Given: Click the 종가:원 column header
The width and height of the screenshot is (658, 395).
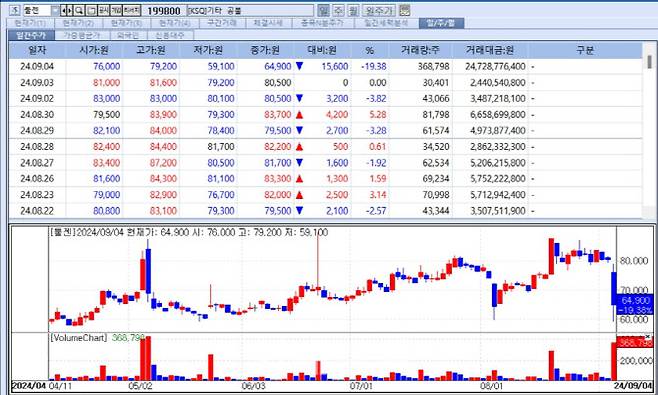Looking at the screenshot, I should coord(265,50).
